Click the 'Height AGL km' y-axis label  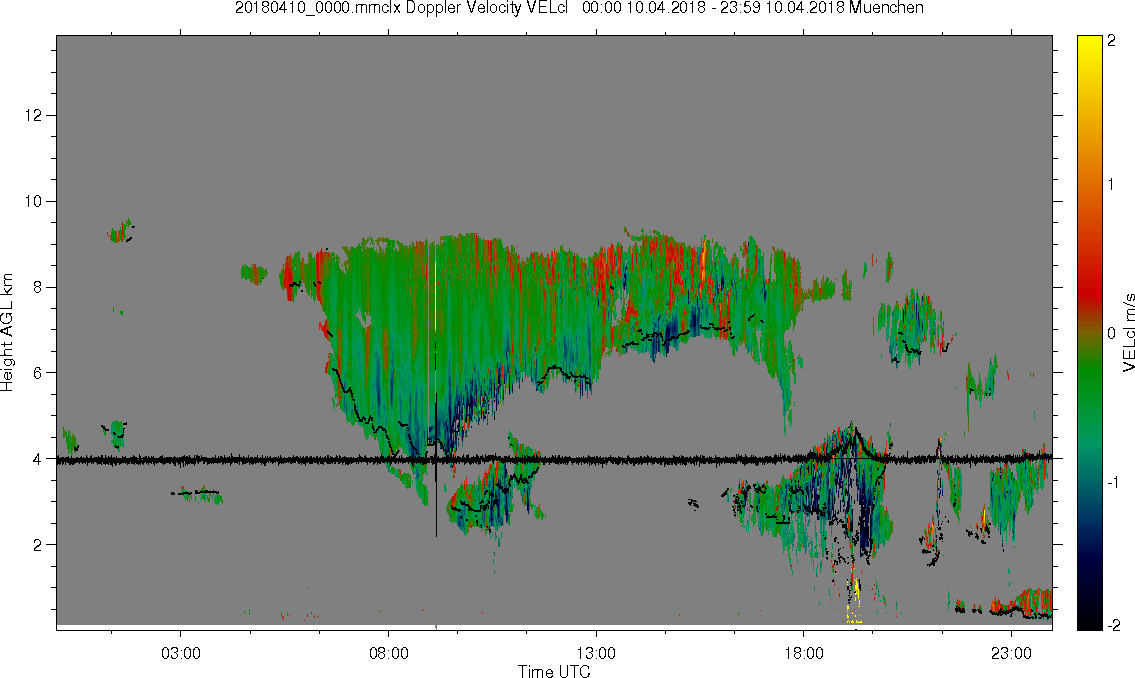[7, 332]
